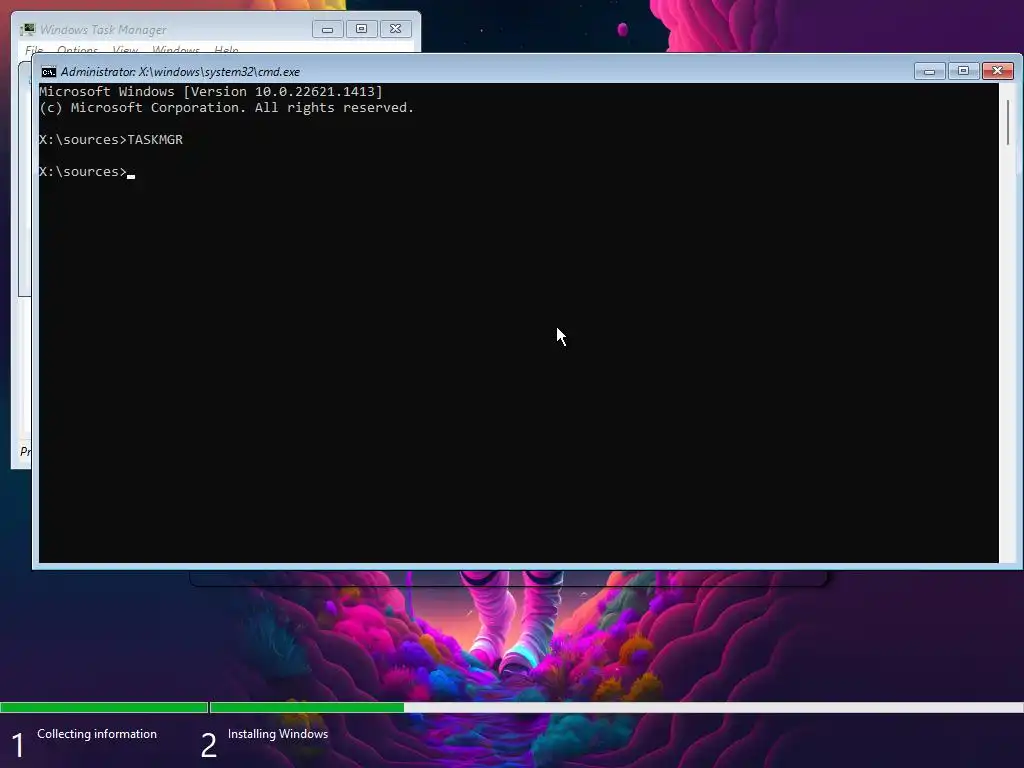This screenshot has width=1024, height=768.
Task: Maximize the Windows Task Manager window
Action: coord(361,29)
